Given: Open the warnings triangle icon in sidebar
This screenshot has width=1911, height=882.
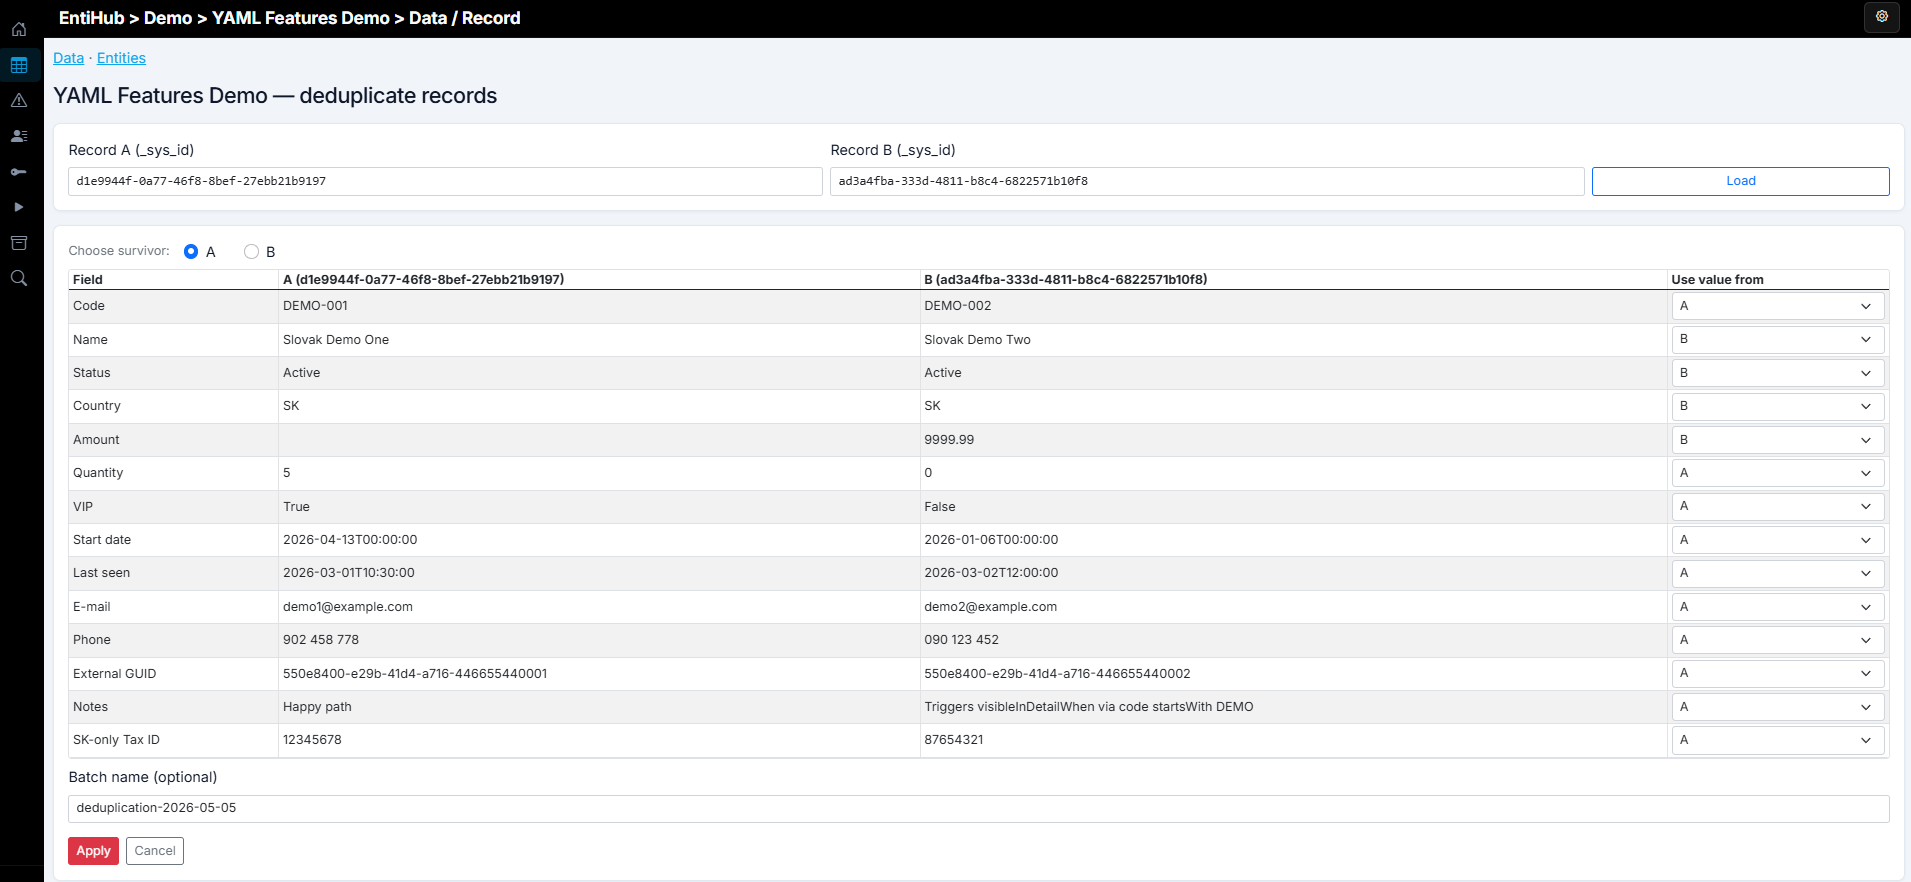Looking at the screenshot, I should pyautogui.click(x=19, y=101).
